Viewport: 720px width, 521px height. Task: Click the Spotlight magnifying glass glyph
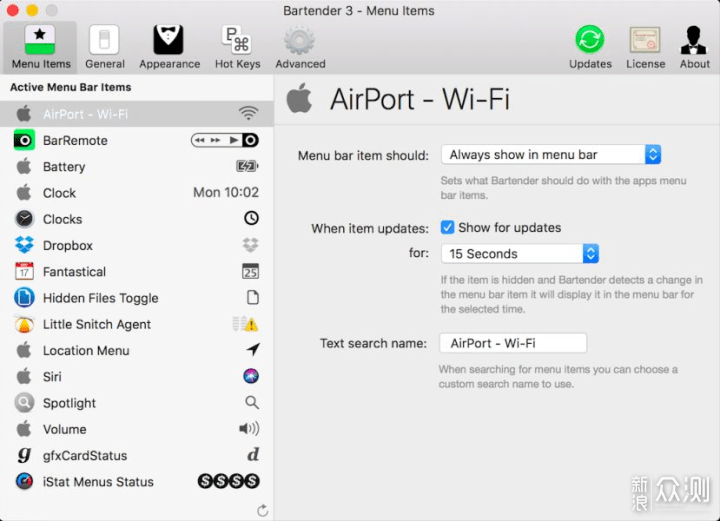[252, 403]
